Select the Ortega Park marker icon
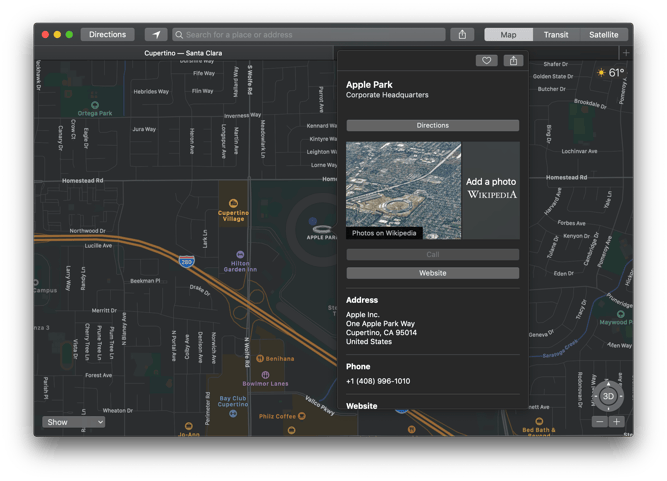667x481 pixels. [95, 105]
